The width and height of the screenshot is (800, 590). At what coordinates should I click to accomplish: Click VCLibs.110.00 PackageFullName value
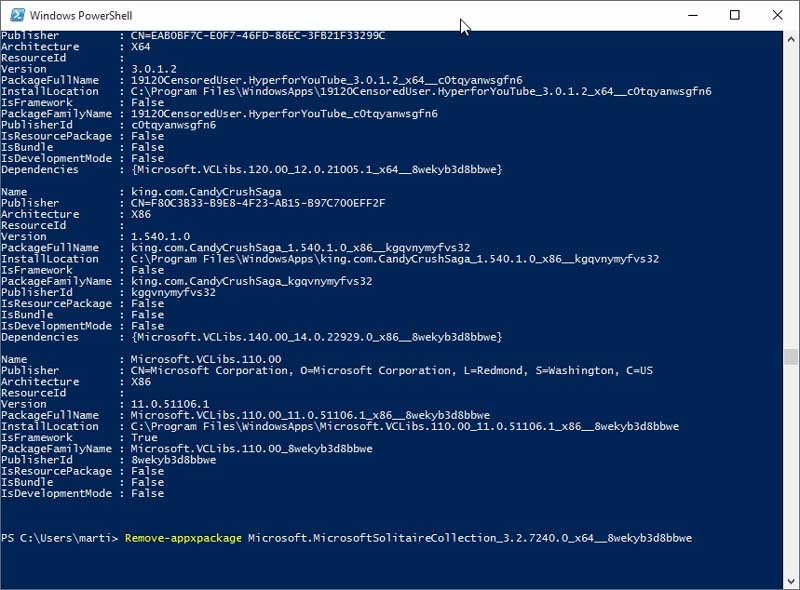coord(310,415)
